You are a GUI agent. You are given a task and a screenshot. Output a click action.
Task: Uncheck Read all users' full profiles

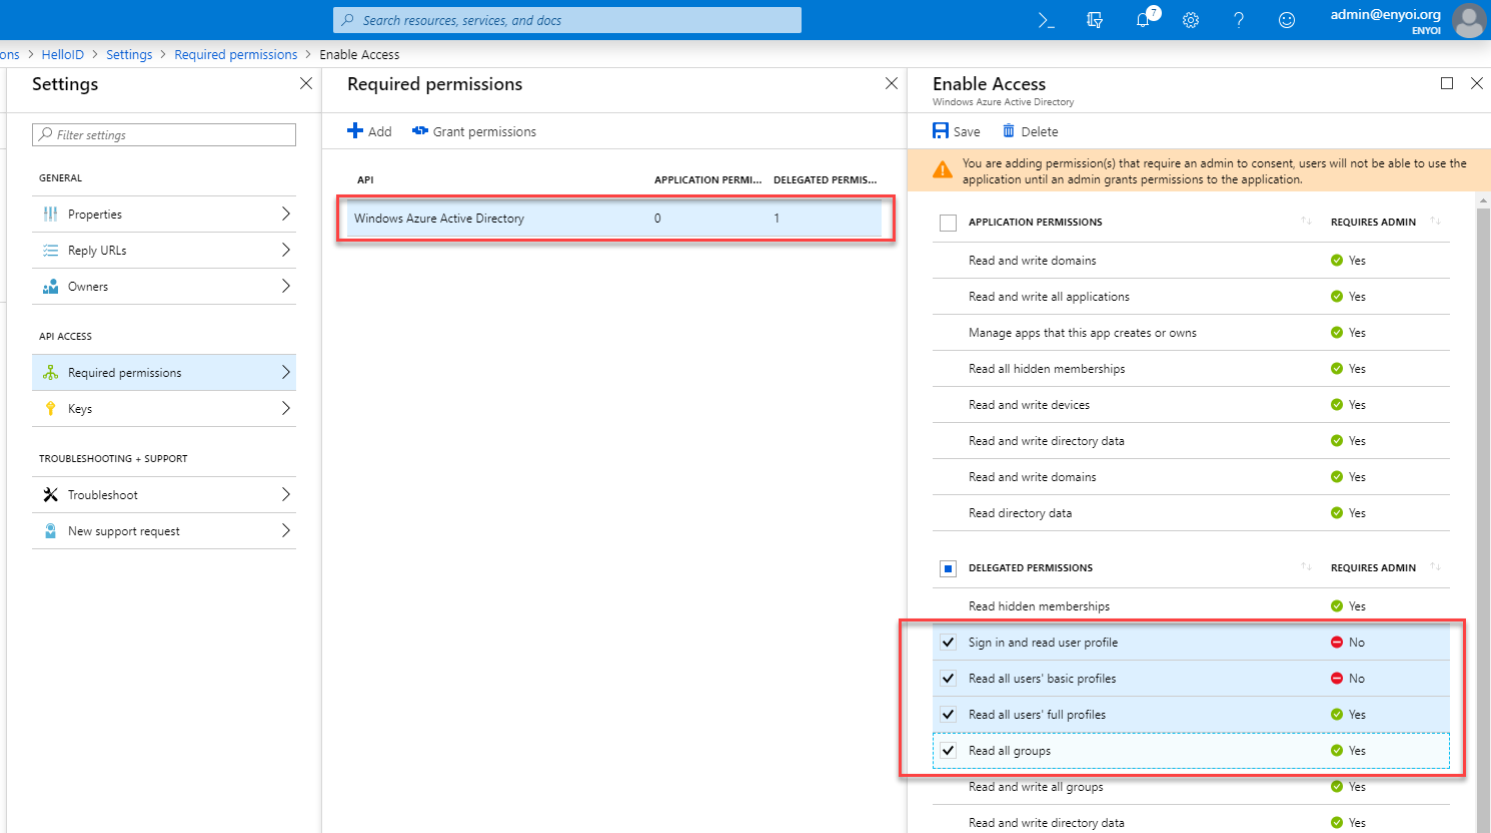[948, 714]
